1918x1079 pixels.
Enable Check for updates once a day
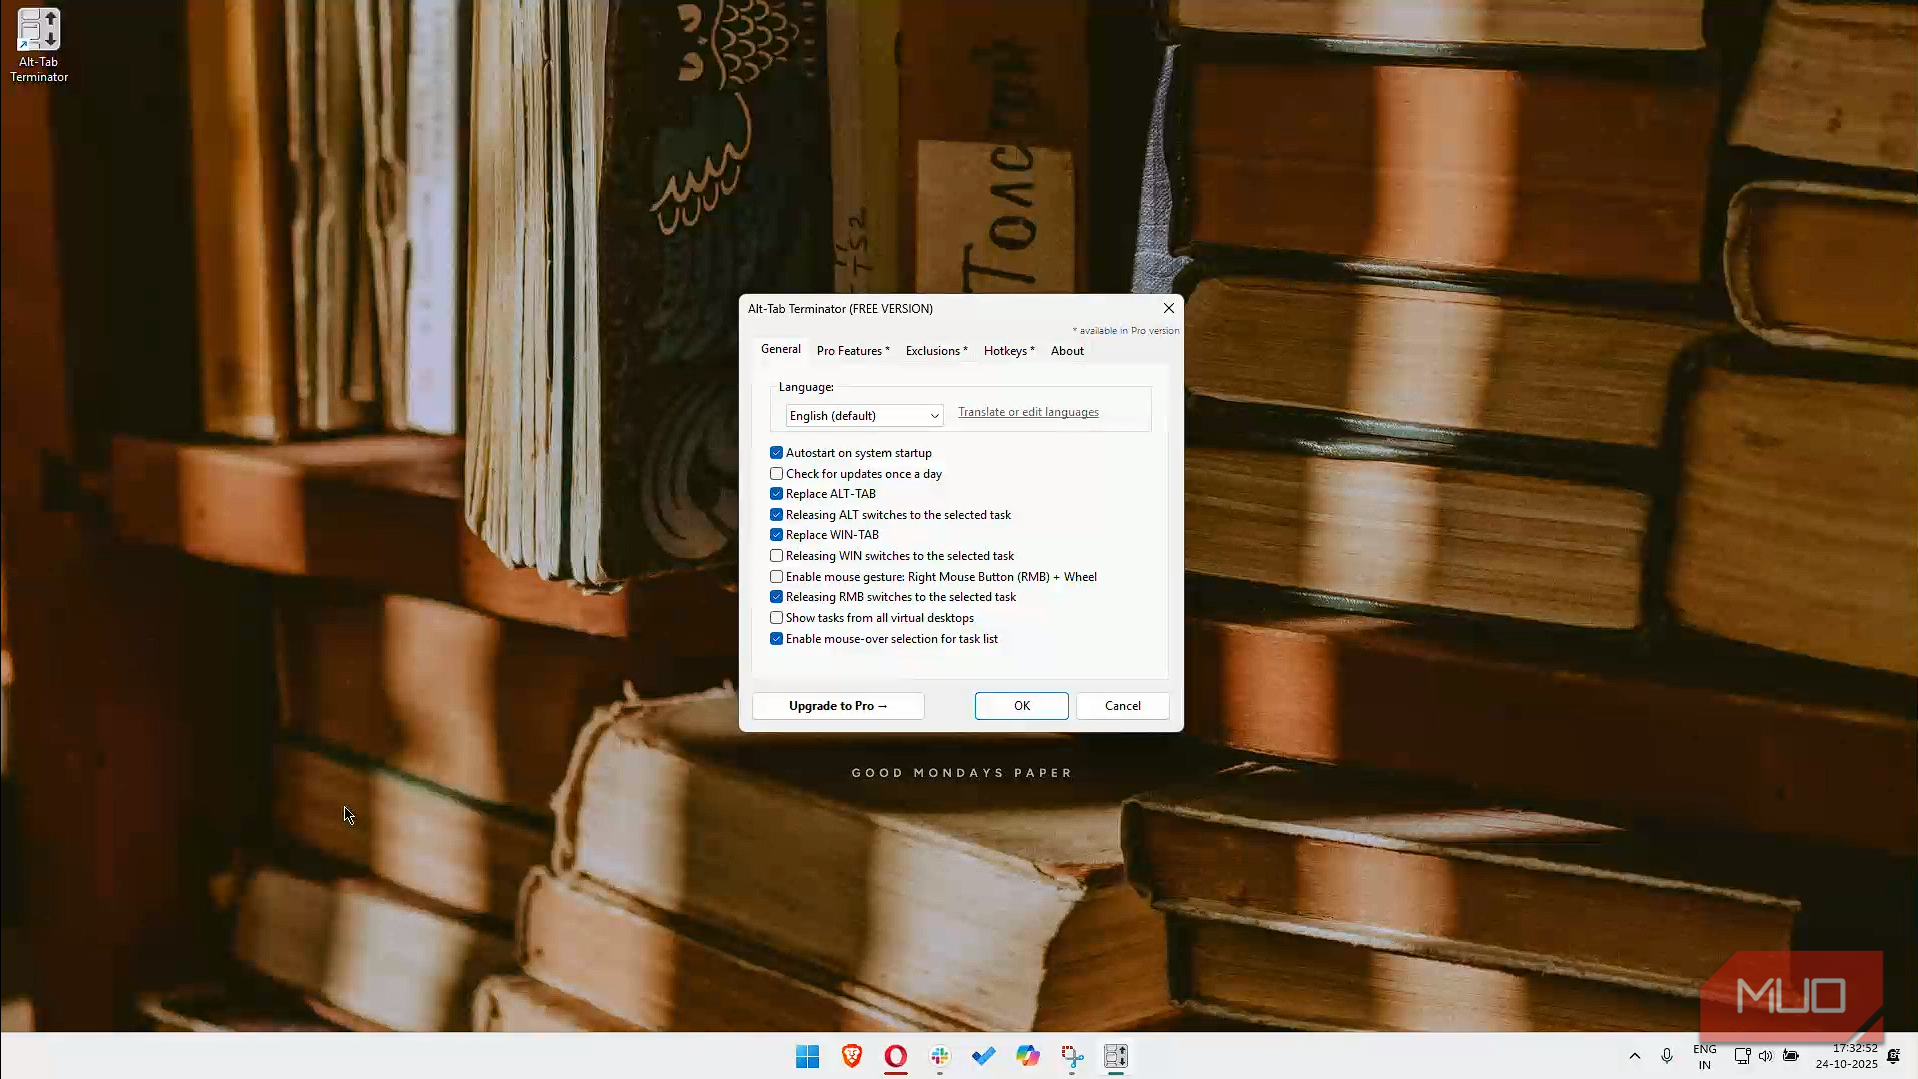pyautogui.click(x=777, y=474)
